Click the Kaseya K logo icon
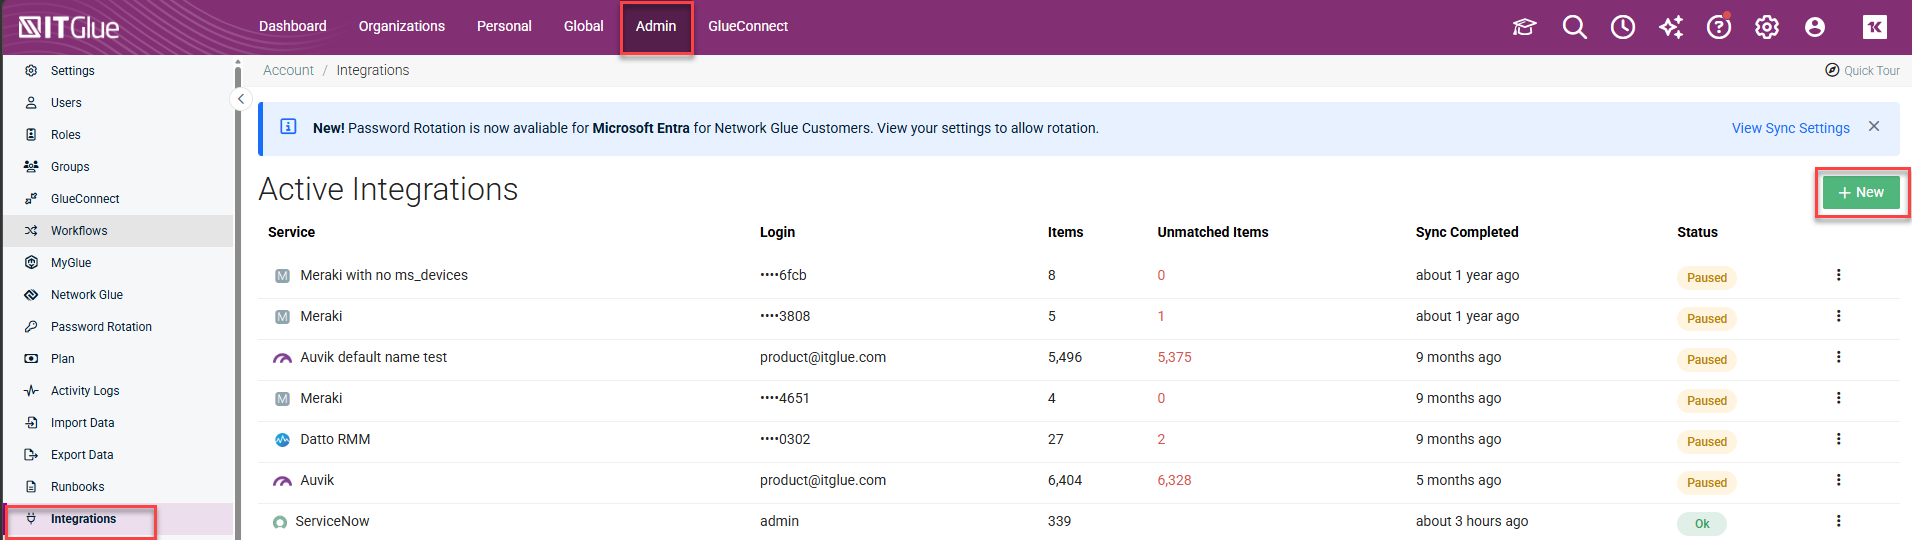The width and height of the screenshot is (1912, 540). coord(1874,27)
